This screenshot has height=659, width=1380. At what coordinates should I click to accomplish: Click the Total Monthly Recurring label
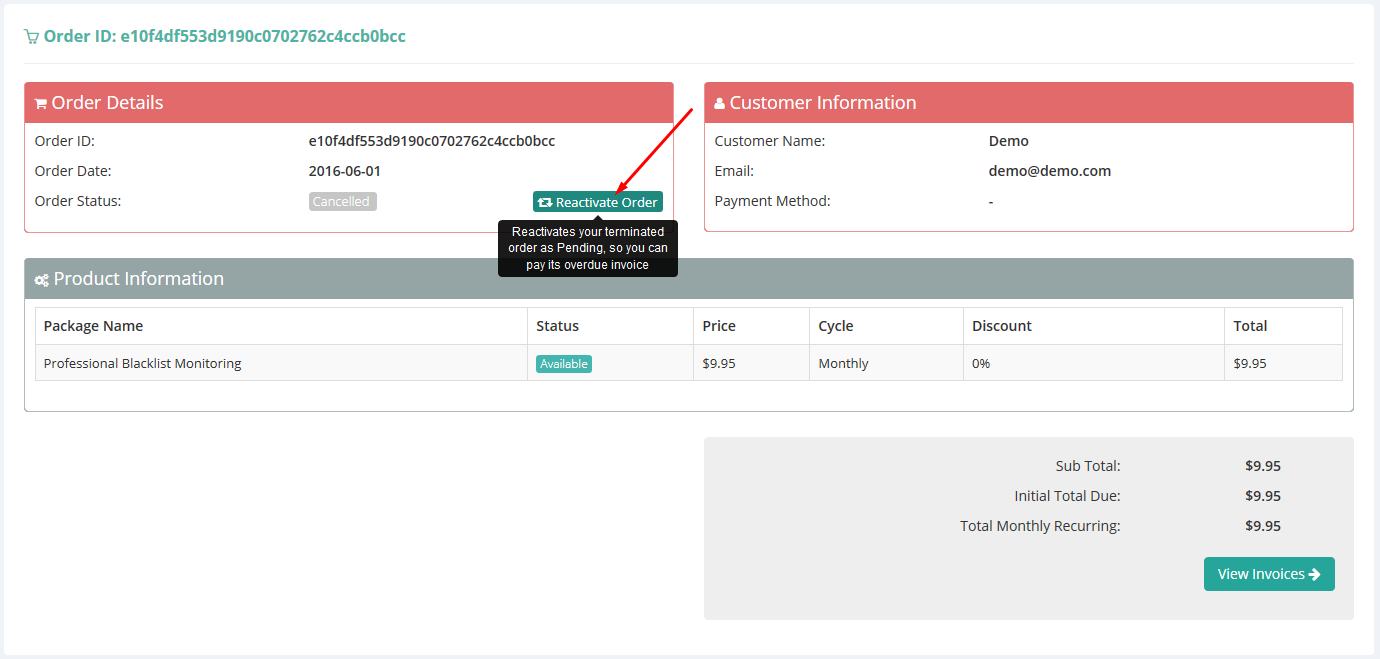point(1040,526)
